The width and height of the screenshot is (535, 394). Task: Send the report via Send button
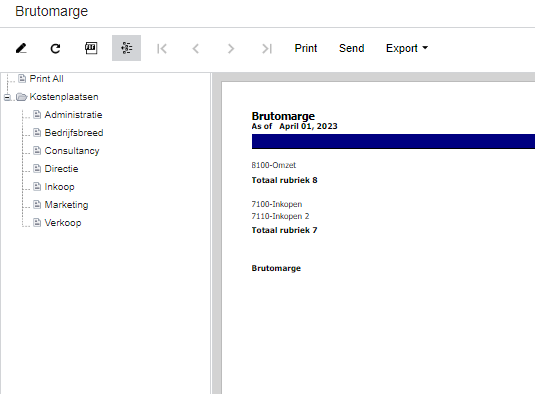[x=351, y=48]
